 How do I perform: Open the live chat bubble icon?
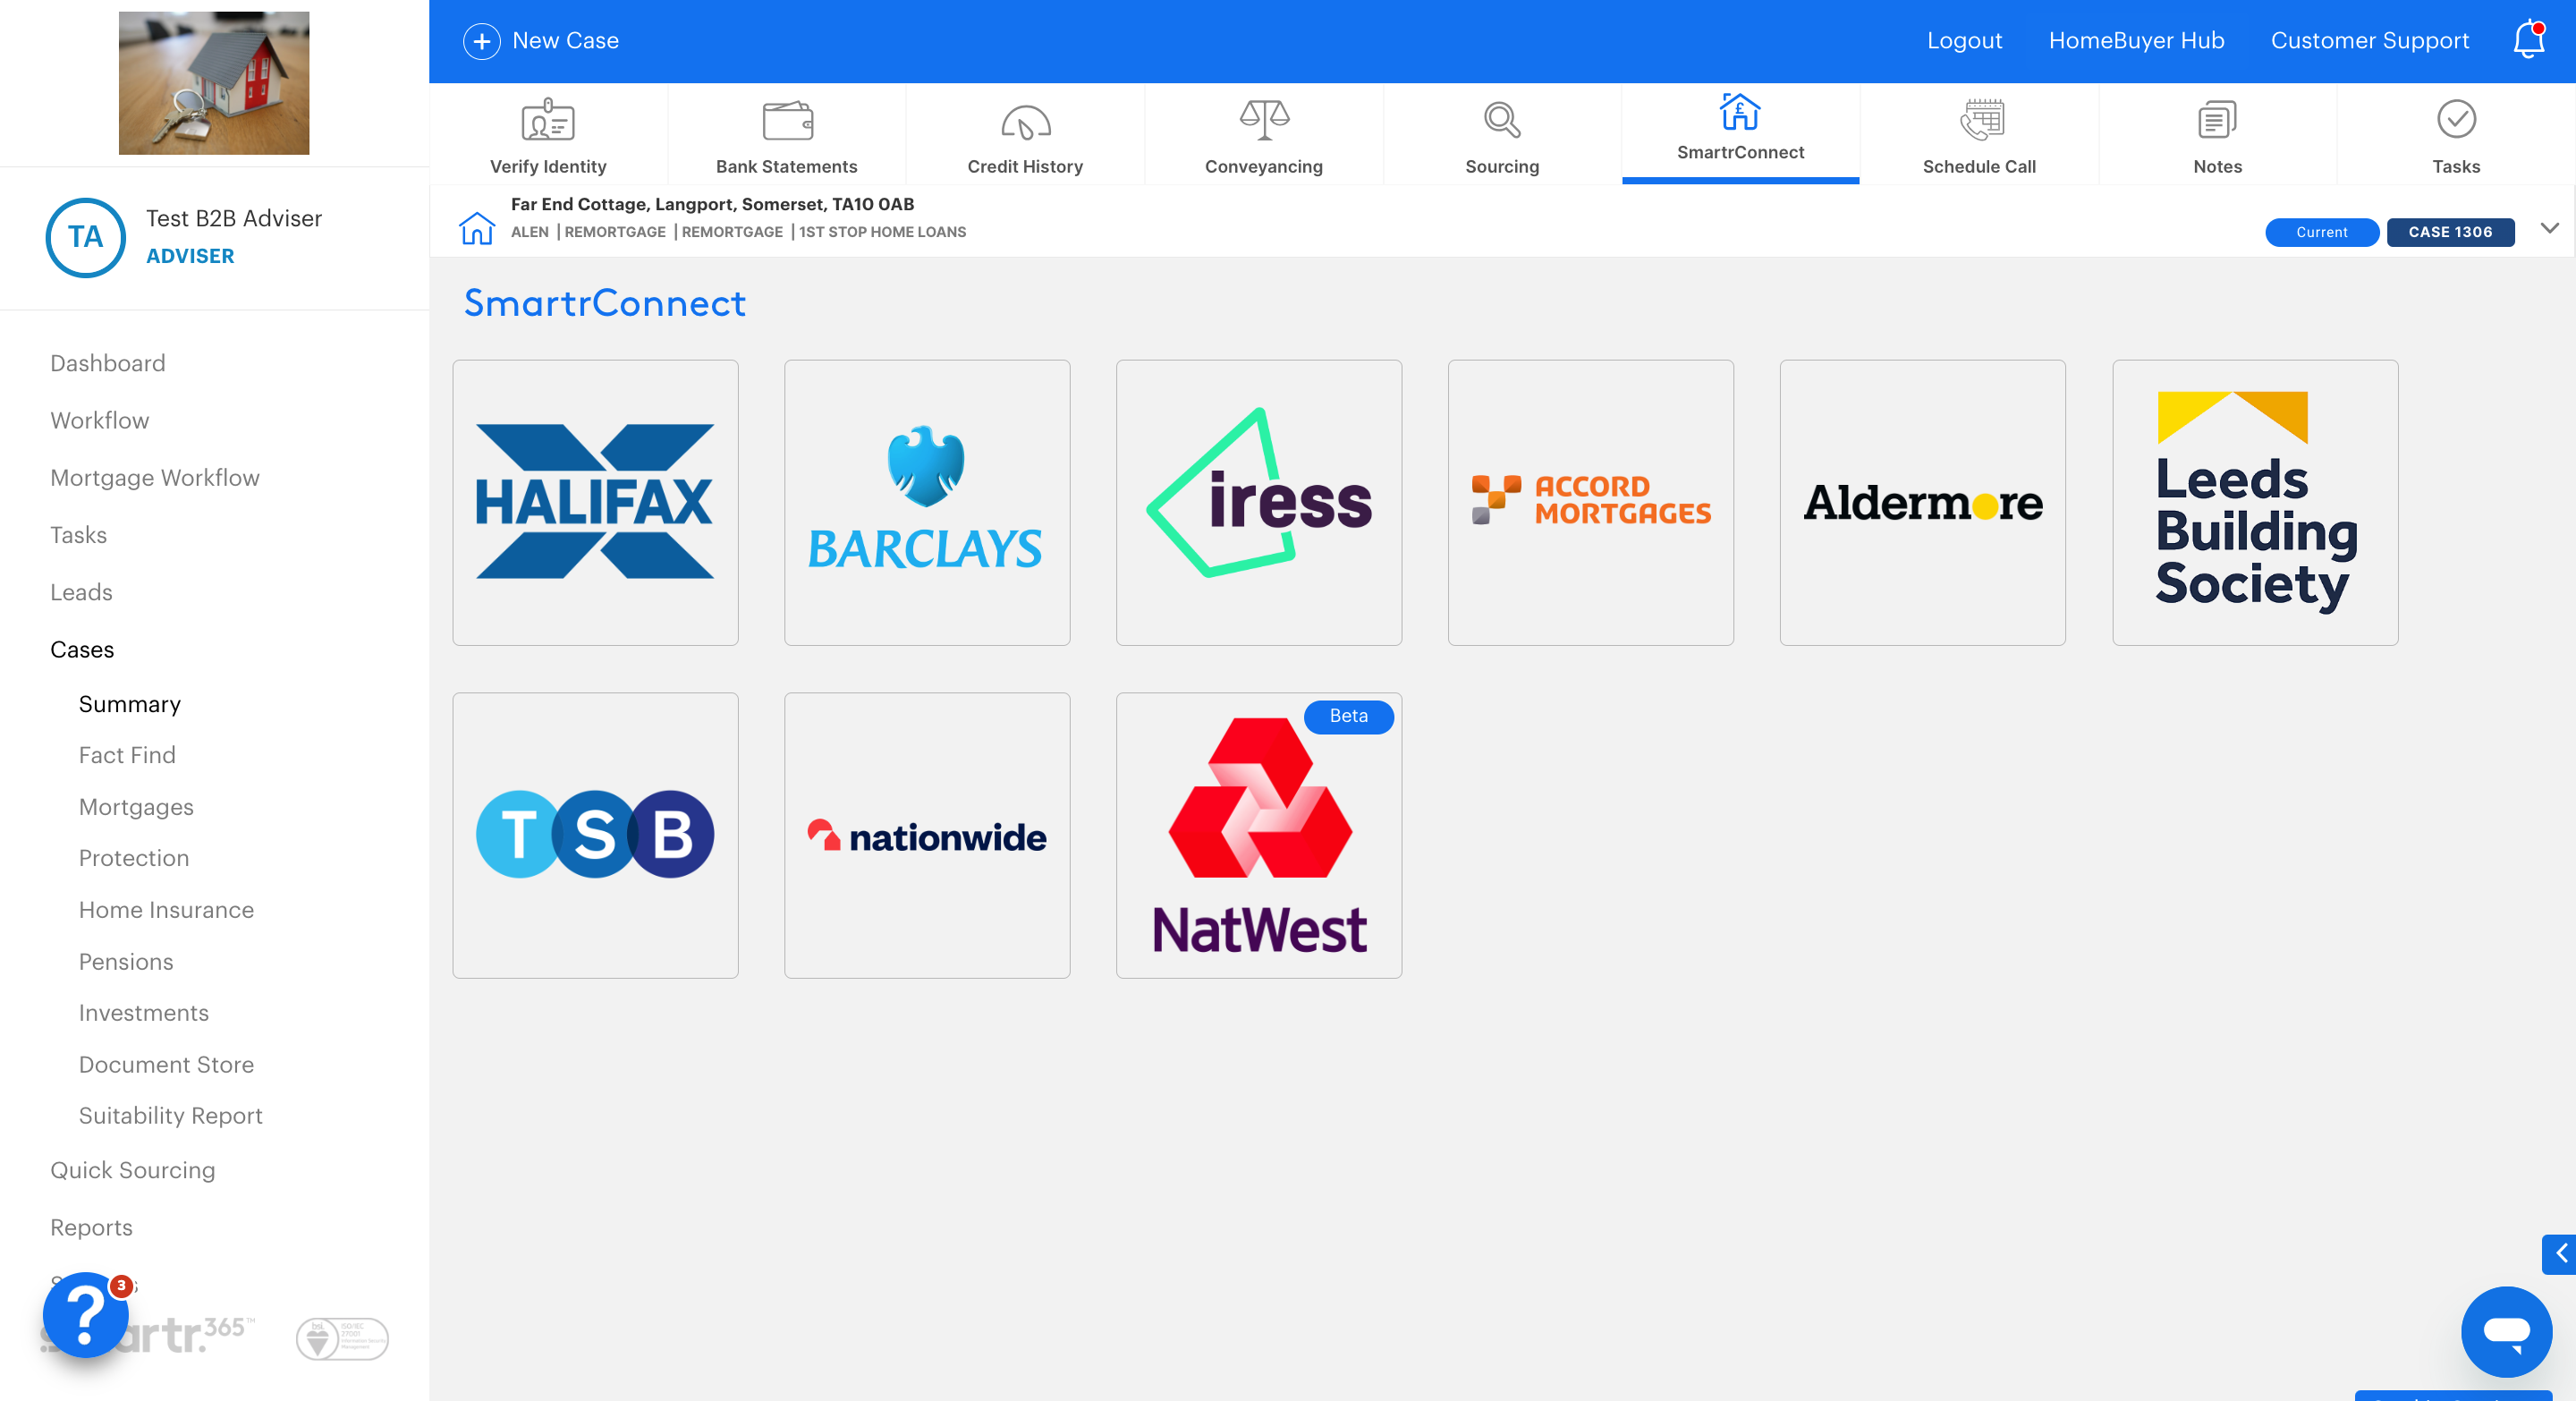2505,1330
